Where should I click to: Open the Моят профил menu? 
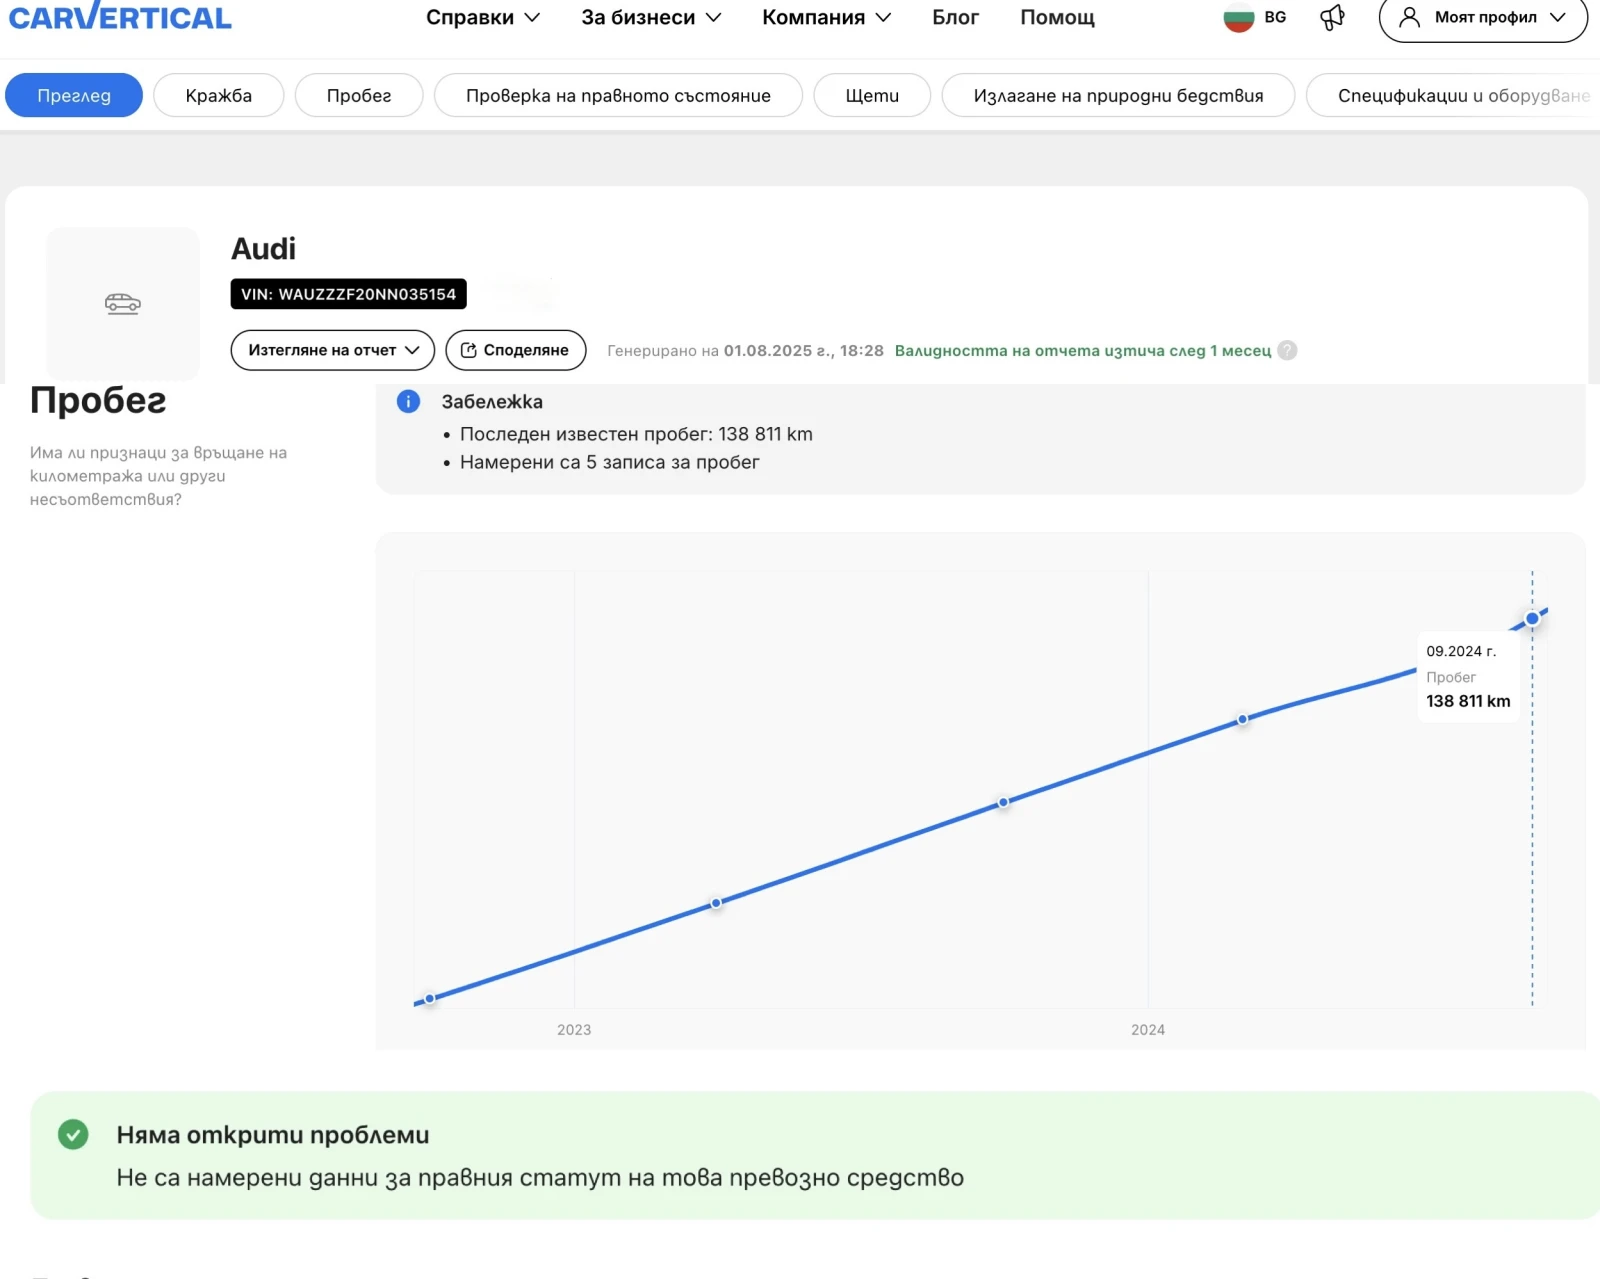(1483, 18)
